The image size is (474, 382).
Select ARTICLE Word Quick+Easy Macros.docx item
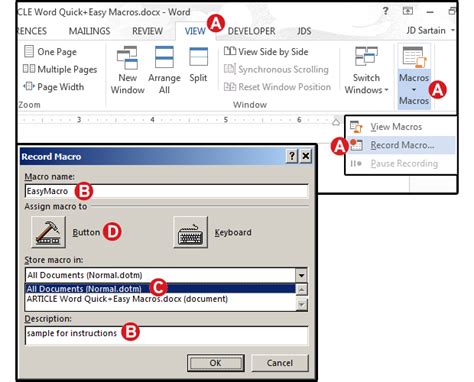tap(160, 299)
